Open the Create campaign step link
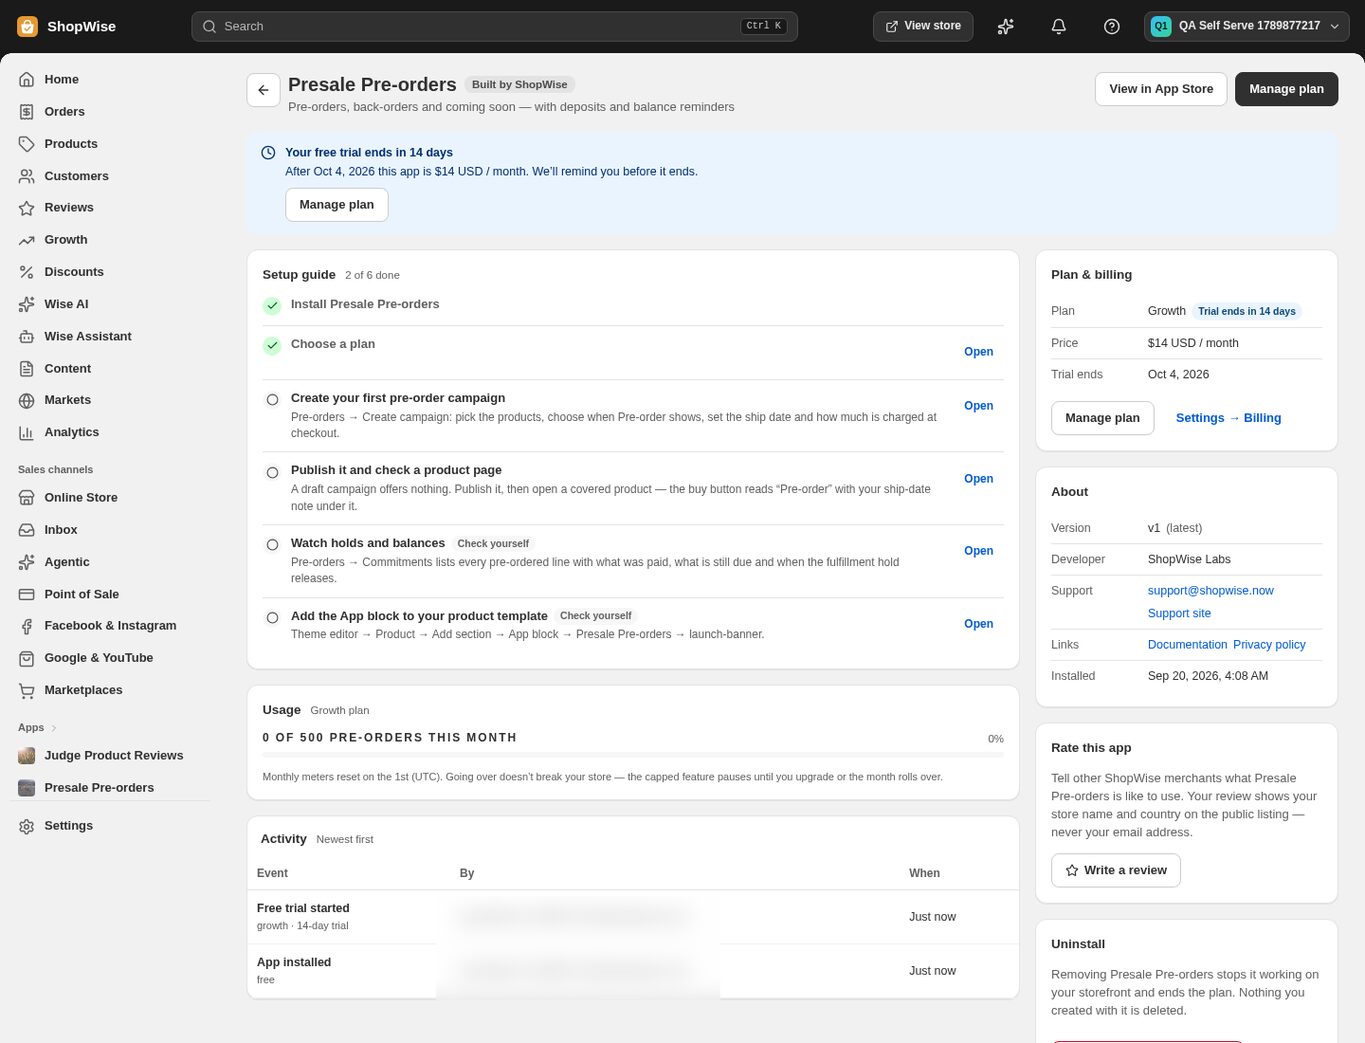 coord(978,406)
